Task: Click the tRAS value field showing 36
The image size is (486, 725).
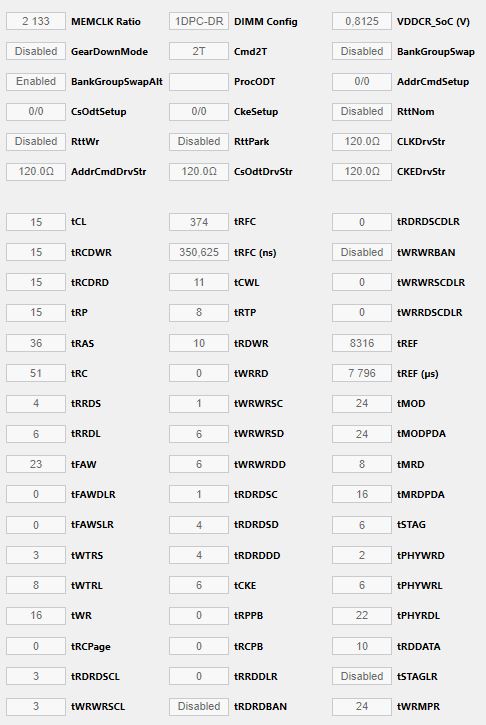Action: pos(36,343)
